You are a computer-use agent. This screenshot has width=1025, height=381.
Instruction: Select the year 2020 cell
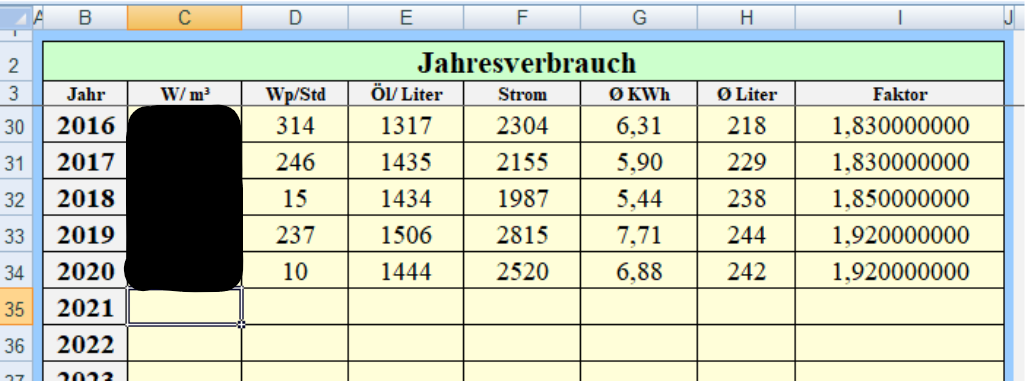(x=86, y=271)
